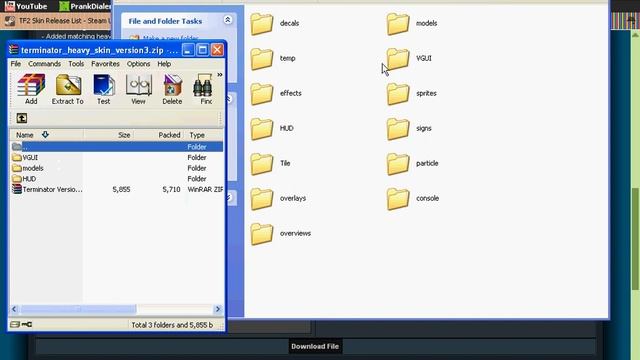640x360 pixels.
Task: Click the Delete toolbar icon in WinRAR
Action: point(172,89)
